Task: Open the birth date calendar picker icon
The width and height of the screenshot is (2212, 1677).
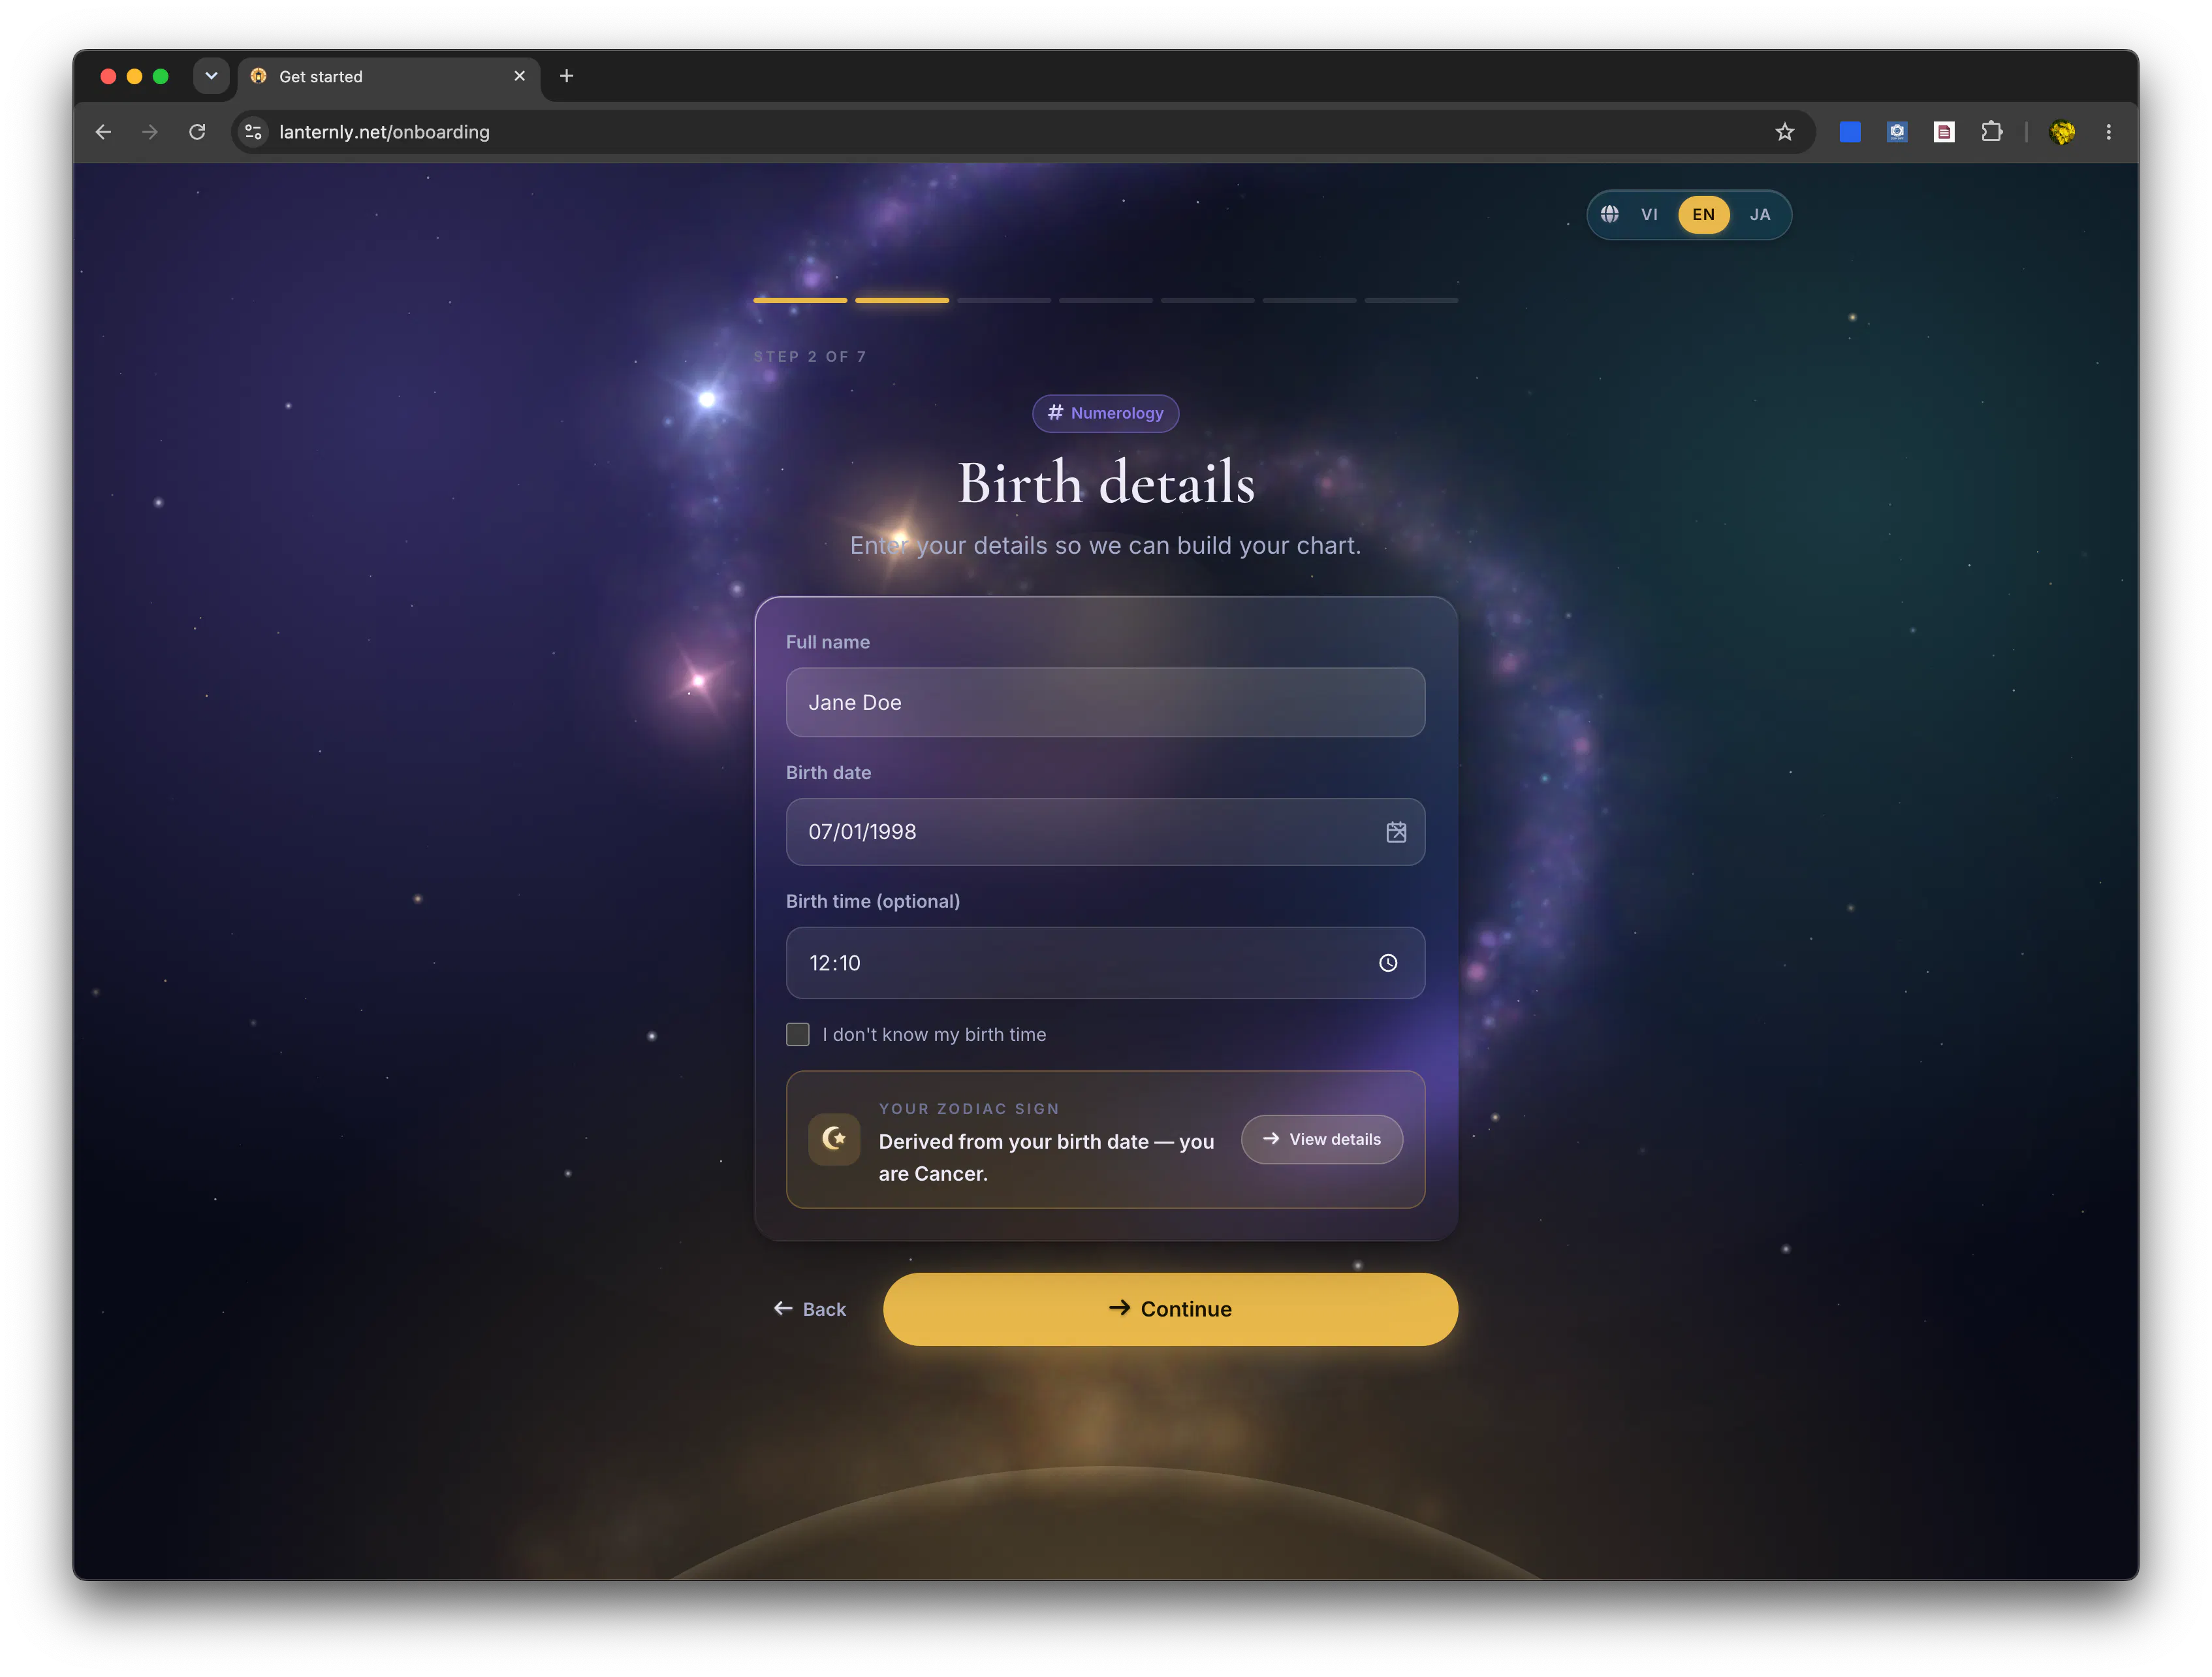Action: tap(1396, 832)
